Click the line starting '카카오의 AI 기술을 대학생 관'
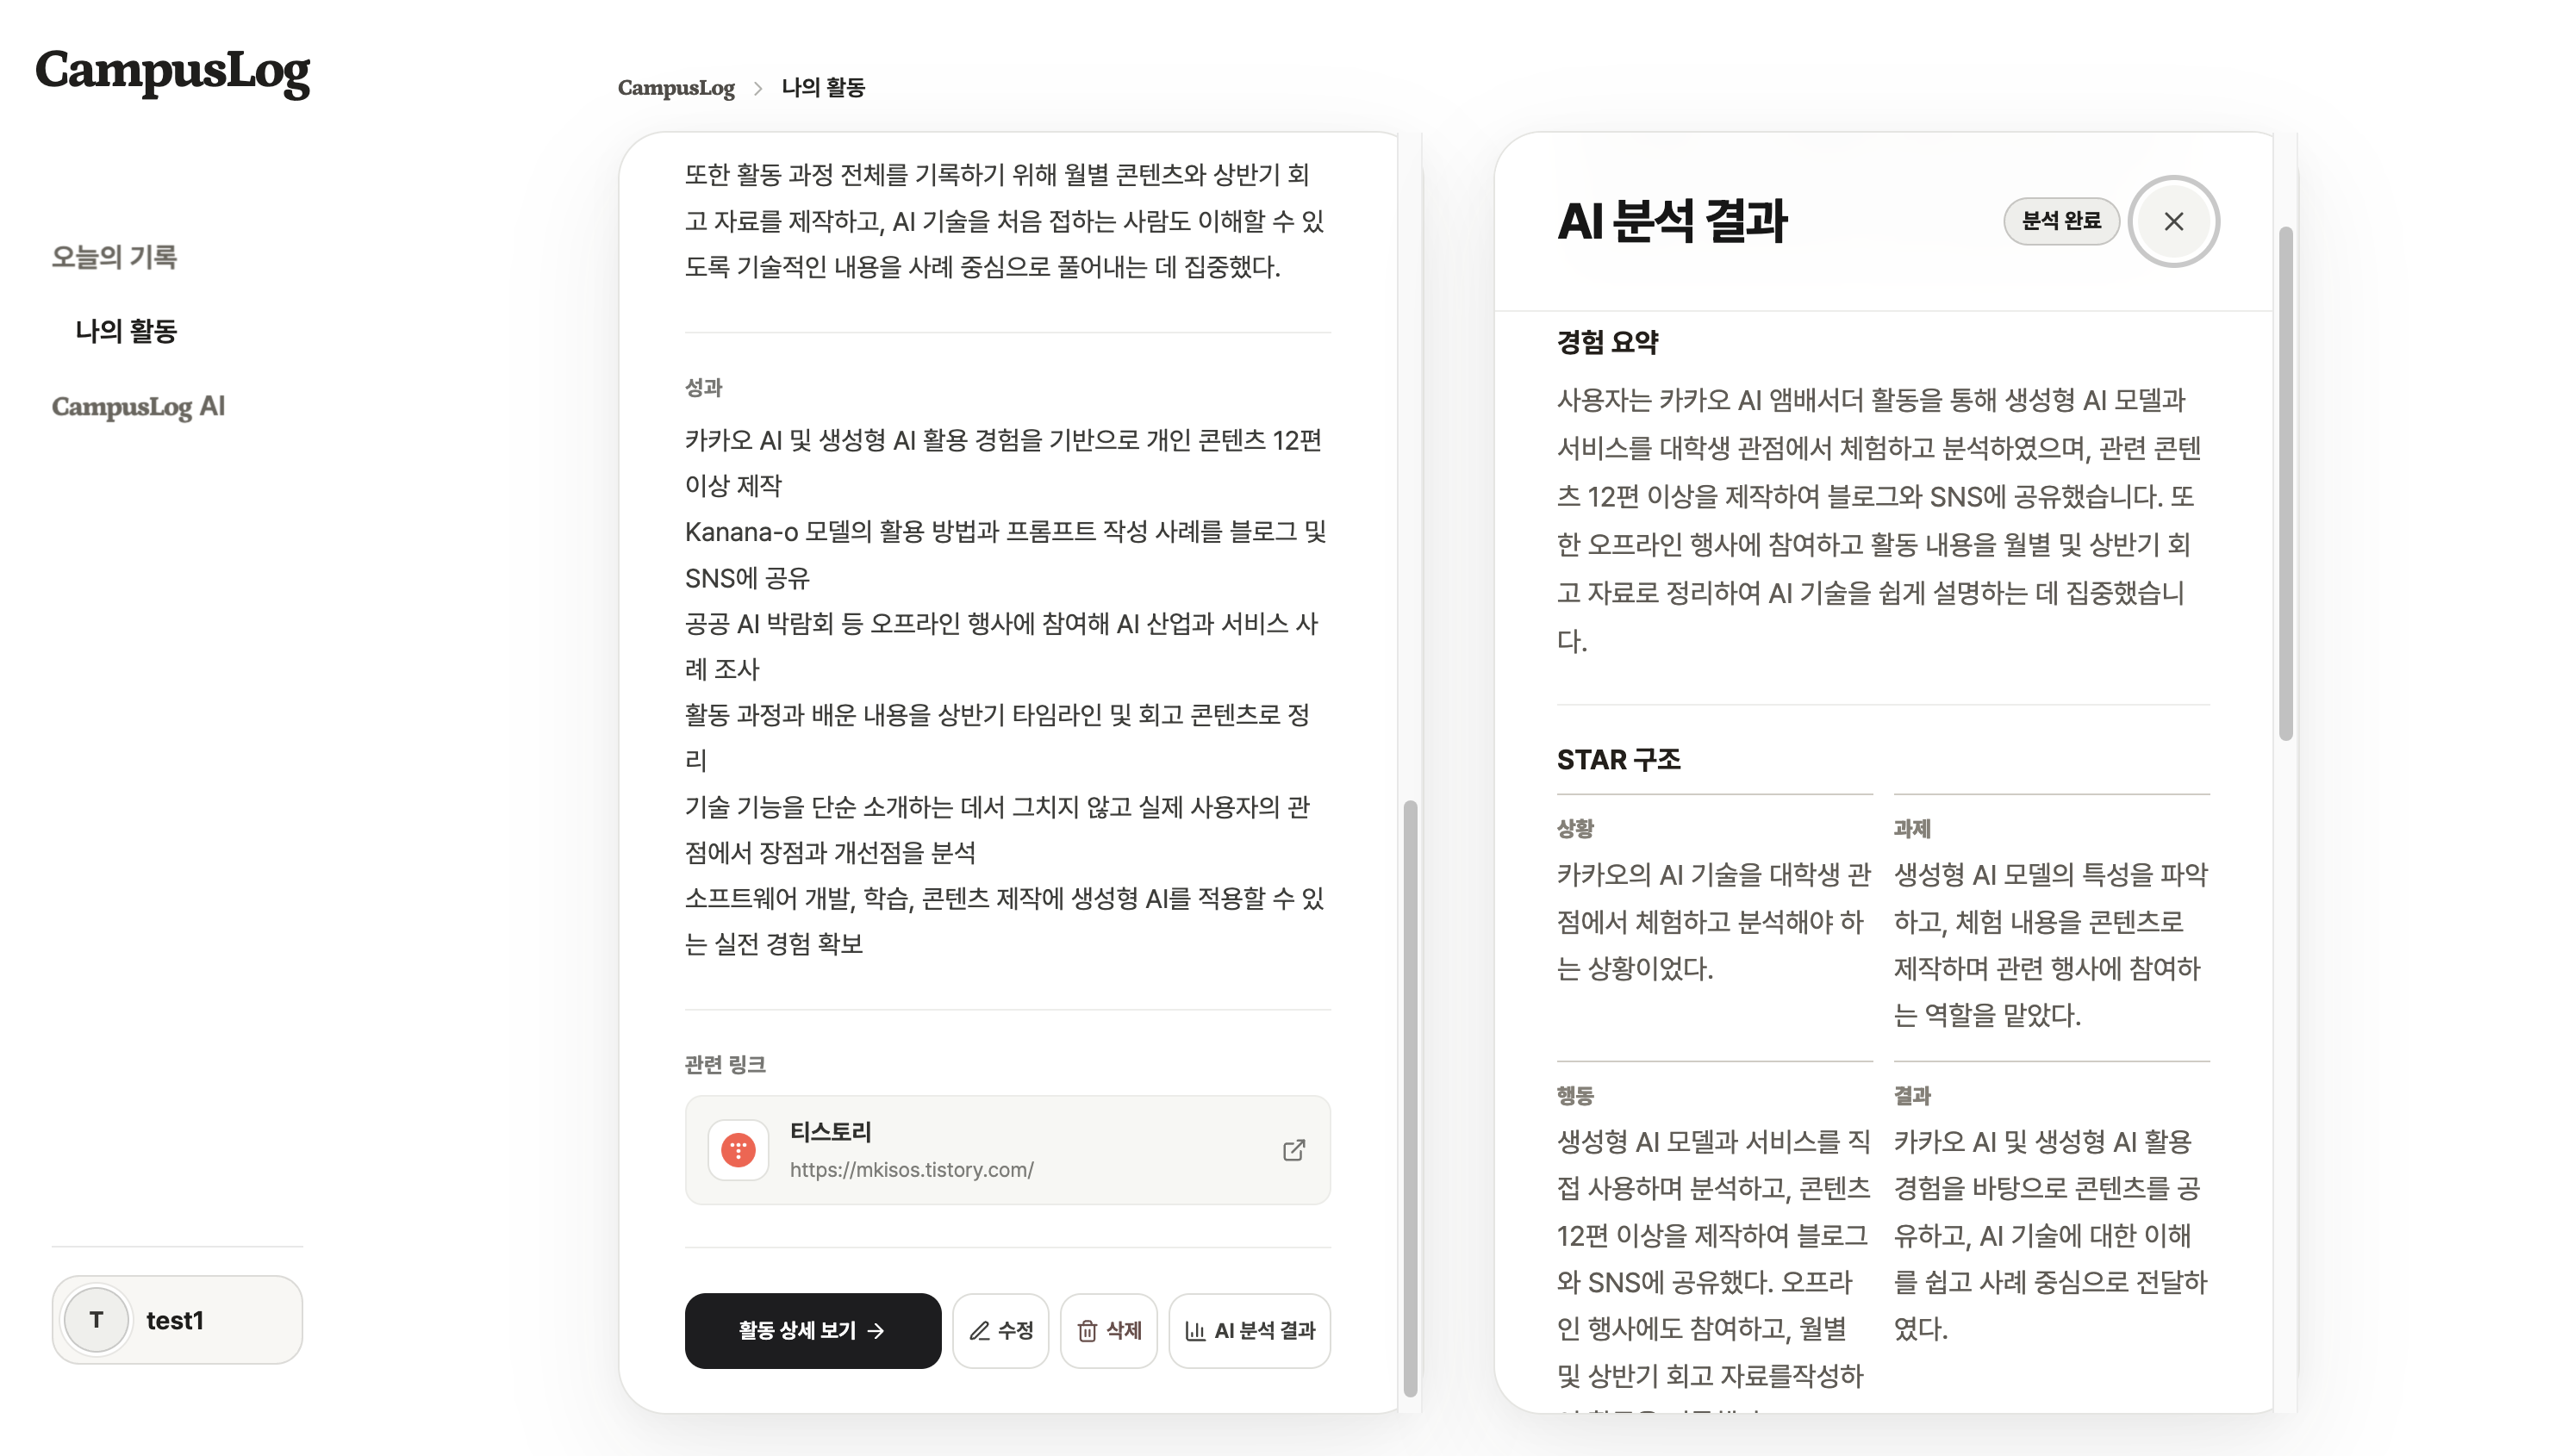Screen dimensions: 2568x1456 click(x=1713, y=875)
